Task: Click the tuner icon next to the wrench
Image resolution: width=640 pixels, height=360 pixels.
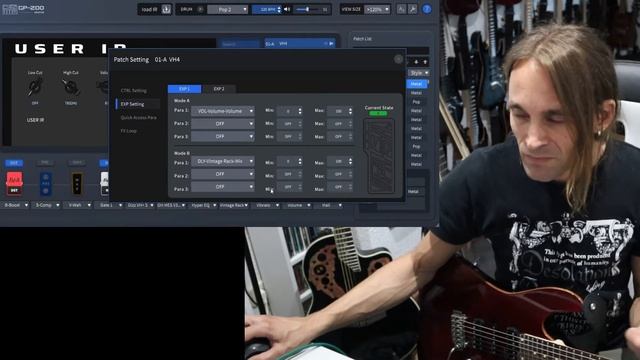Action: [401, 9]
